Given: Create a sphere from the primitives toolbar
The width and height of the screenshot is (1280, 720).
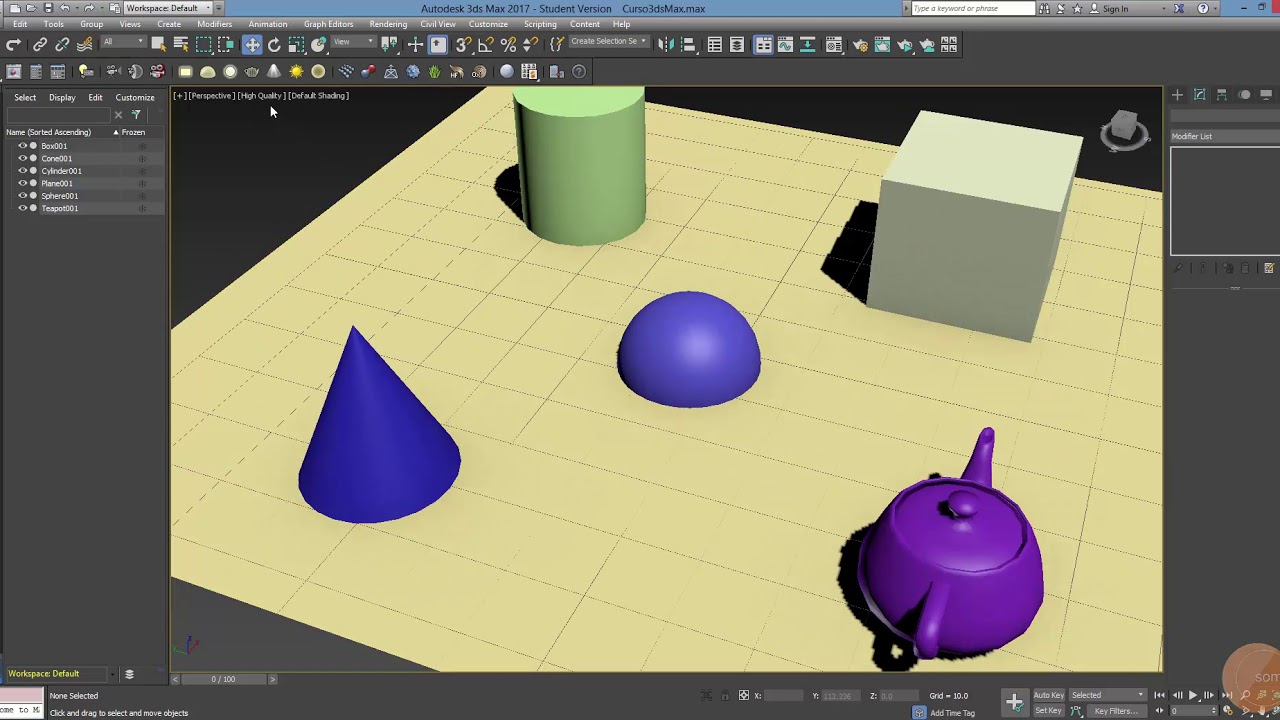Looking at the screenshot, I should 230,72.
